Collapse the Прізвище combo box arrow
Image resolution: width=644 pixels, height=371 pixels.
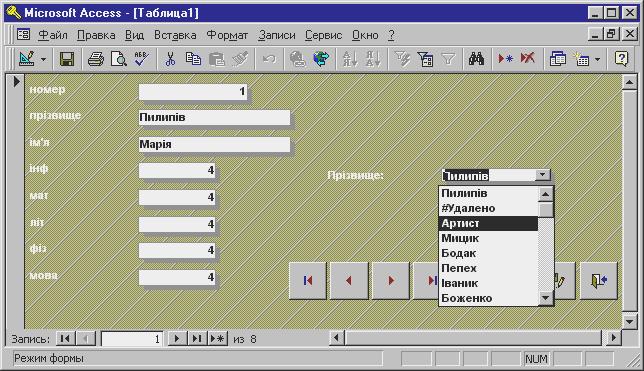pos(543,175)
